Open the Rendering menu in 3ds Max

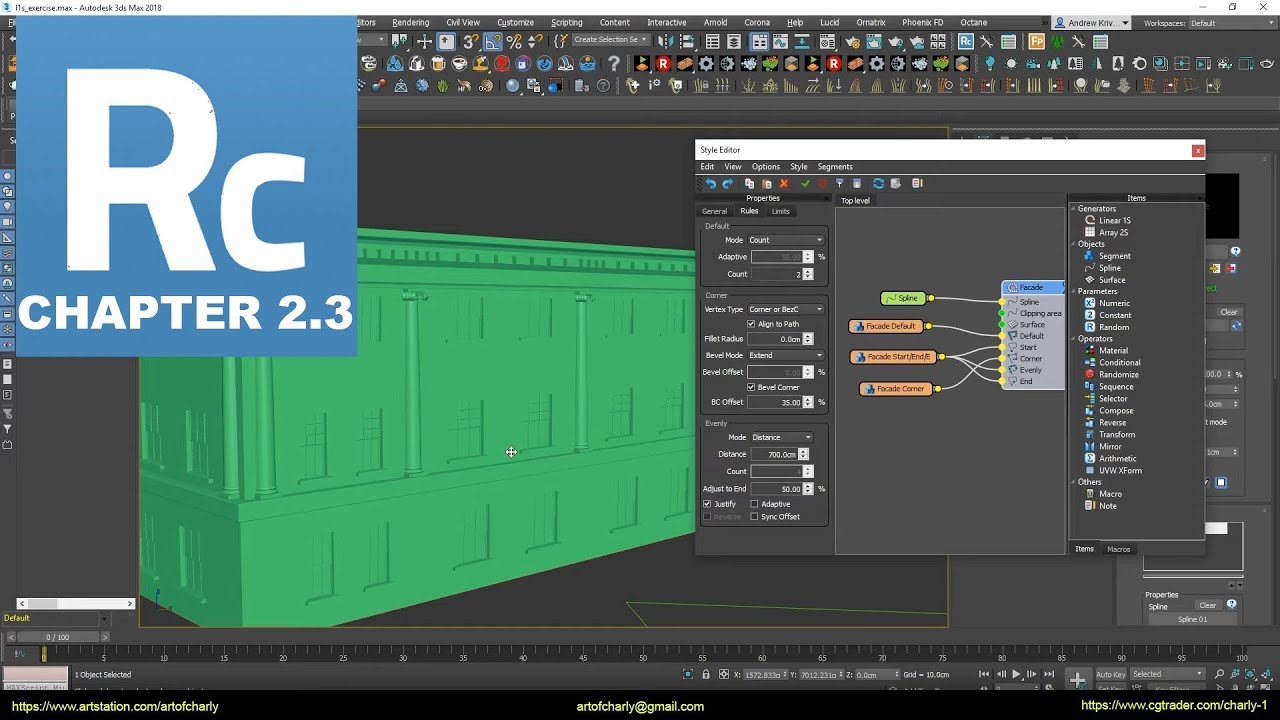(411, 23)
